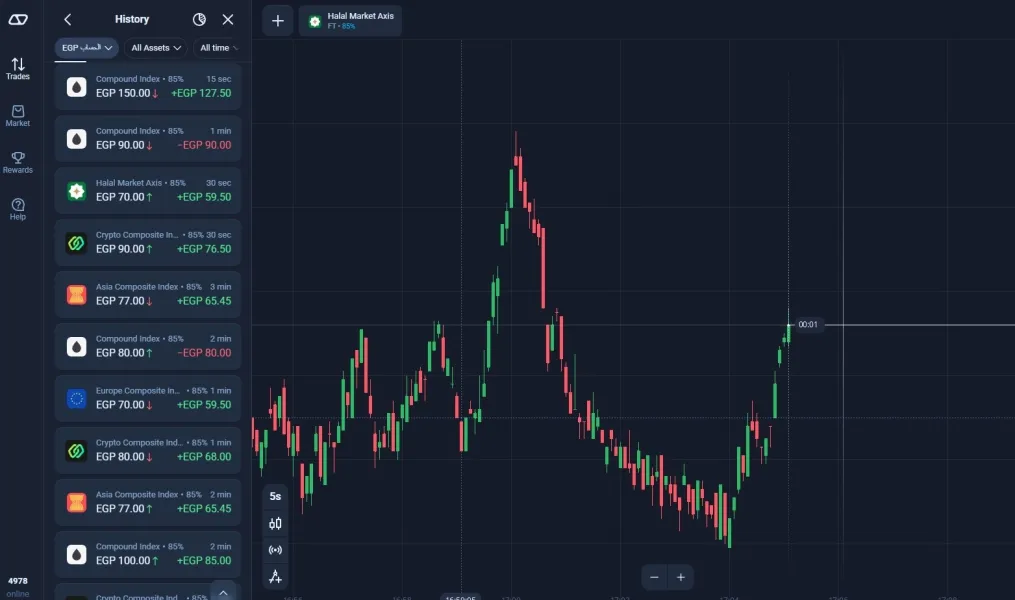Change the 5s chart timeframe
This screenshot has width=1015, height=600.
(x=275, y=496)
